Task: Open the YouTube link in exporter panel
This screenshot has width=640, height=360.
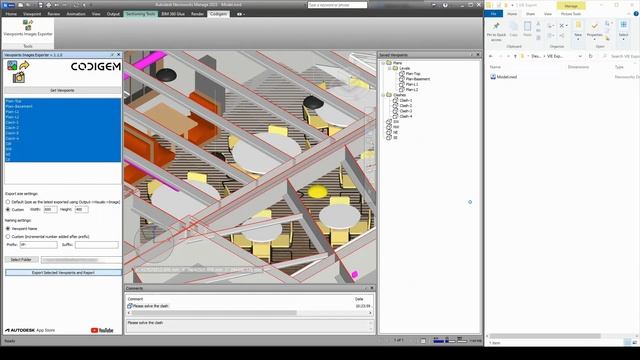Action: [x=102, y=330]
